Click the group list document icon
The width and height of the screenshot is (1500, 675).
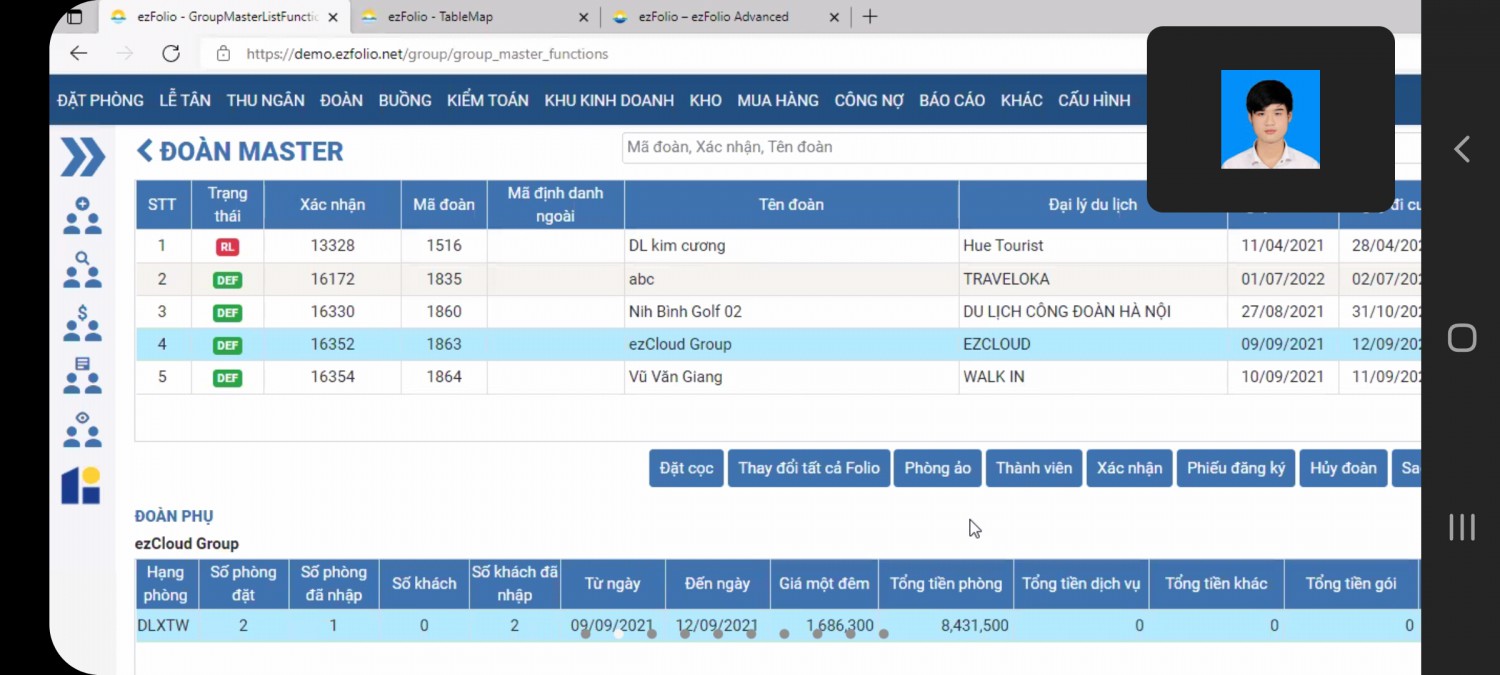tap(82, 377)
